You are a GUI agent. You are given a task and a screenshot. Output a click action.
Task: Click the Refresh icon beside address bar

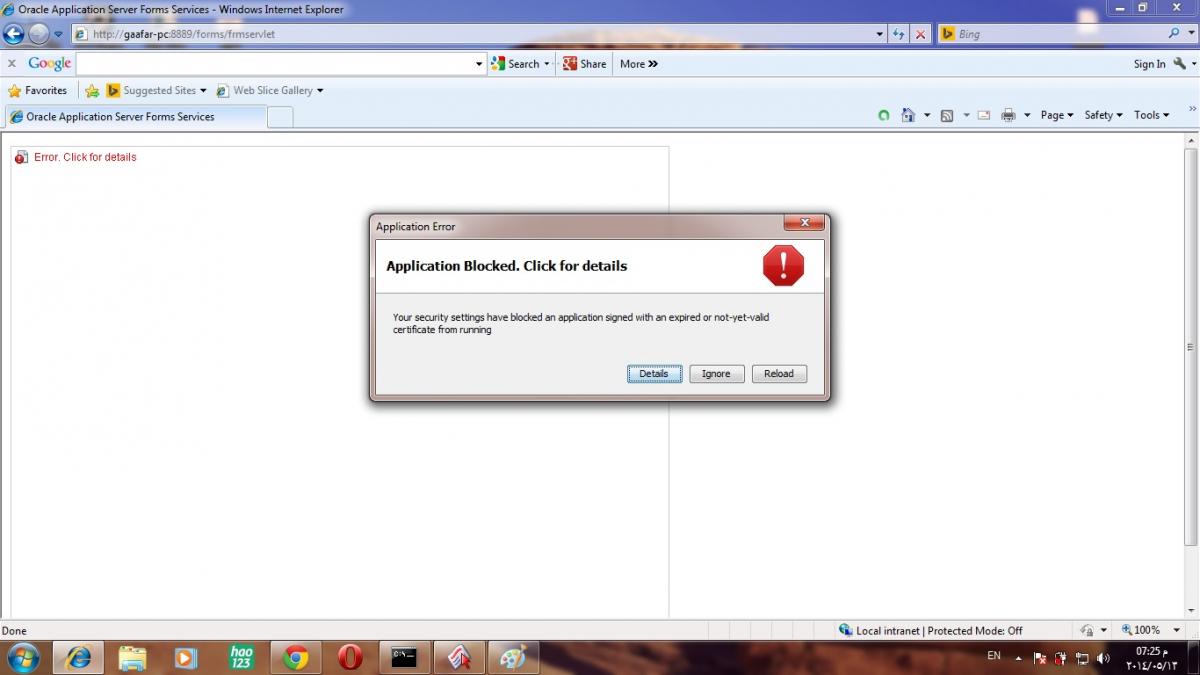[x=899, y=34]
